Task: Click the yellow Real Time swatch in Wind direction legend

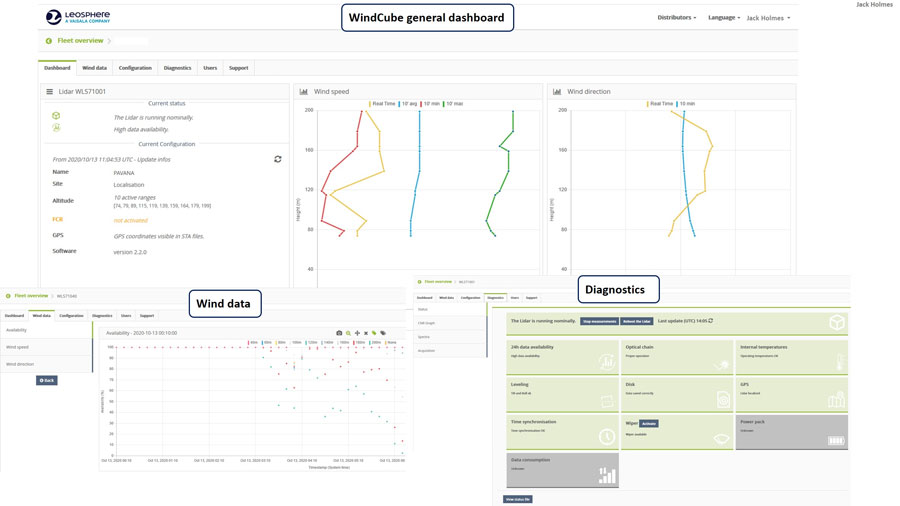Action: 647,104
